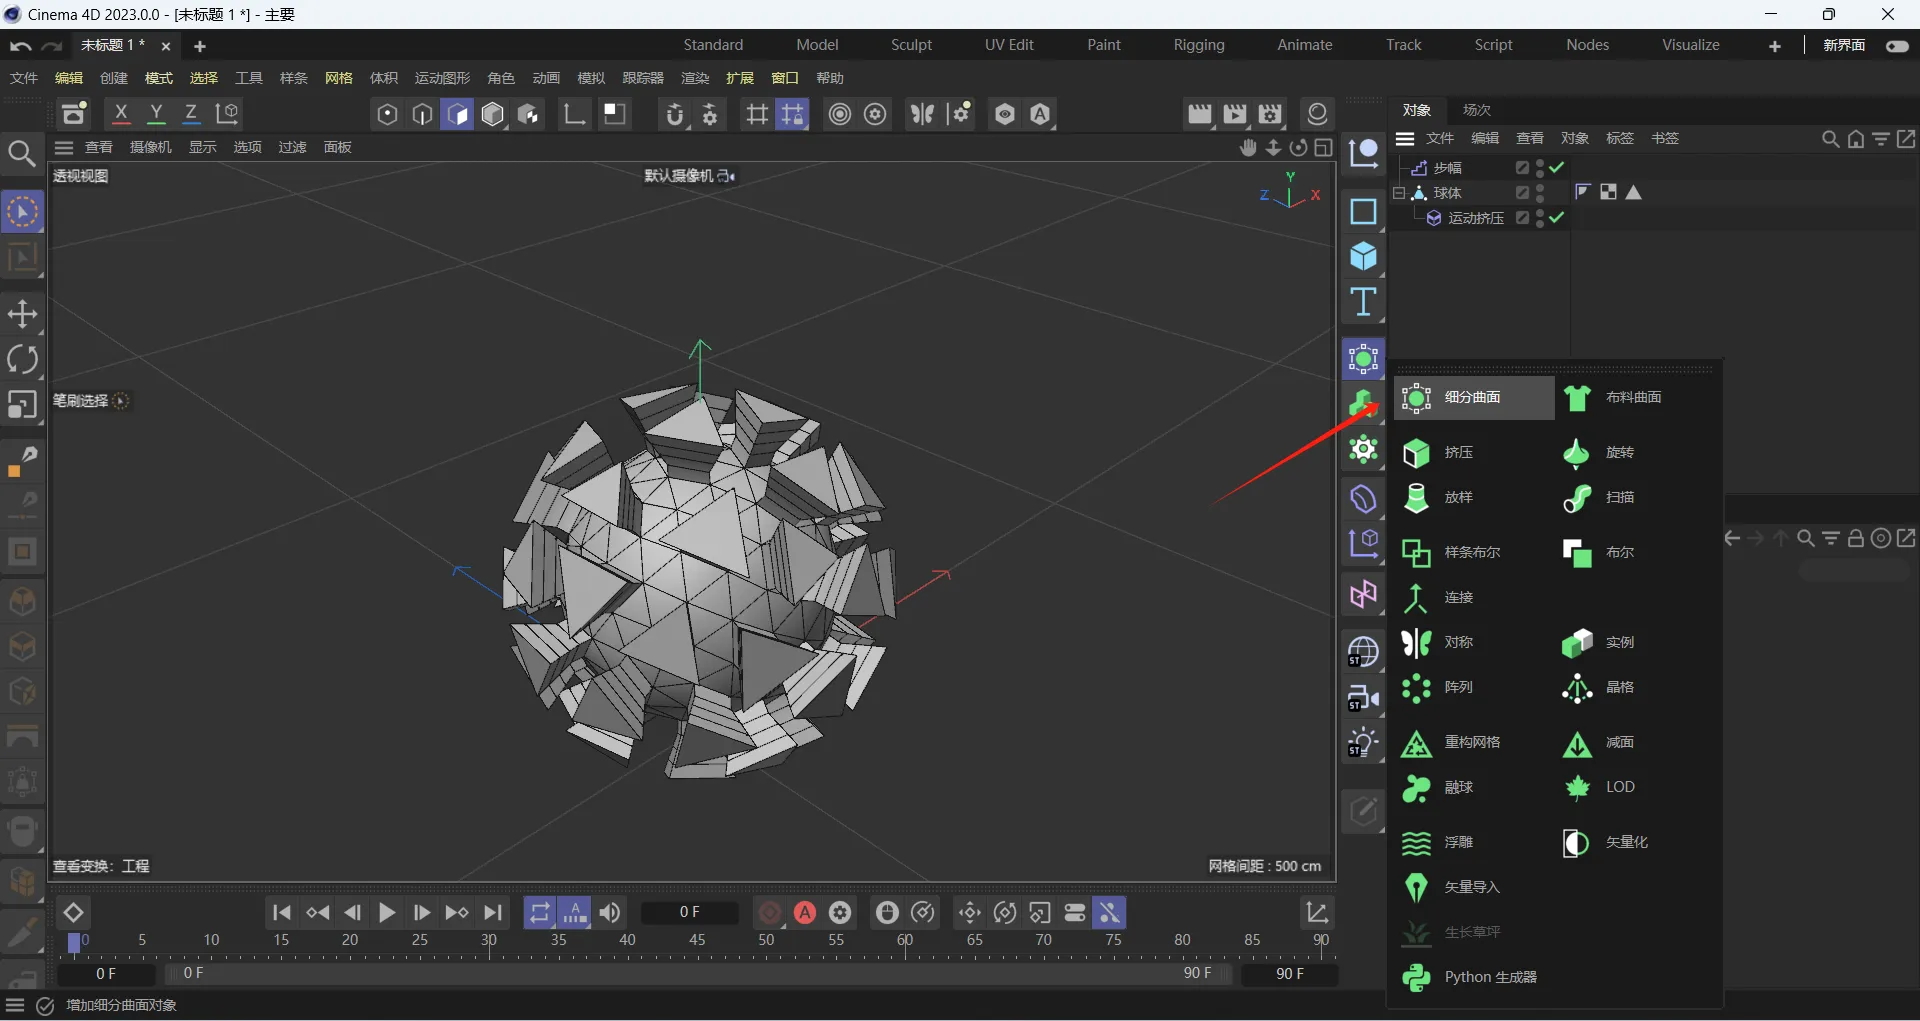Switch to the Sculpt layout tab

pyautogui.click(x=911, y=45)
